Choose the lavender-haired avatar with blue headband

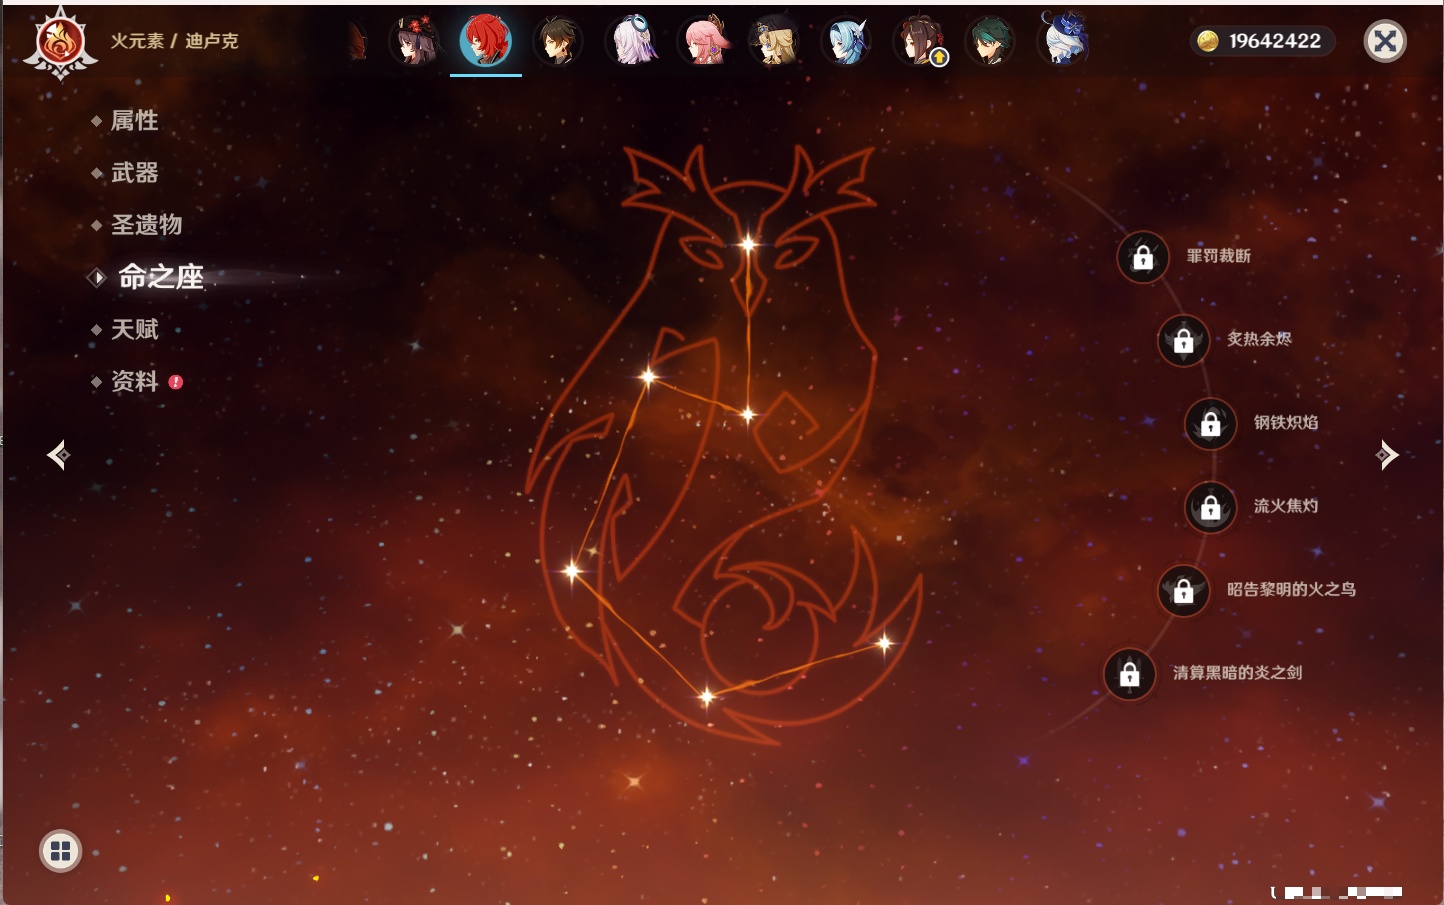pyautogui.click(x=631, y=41)
